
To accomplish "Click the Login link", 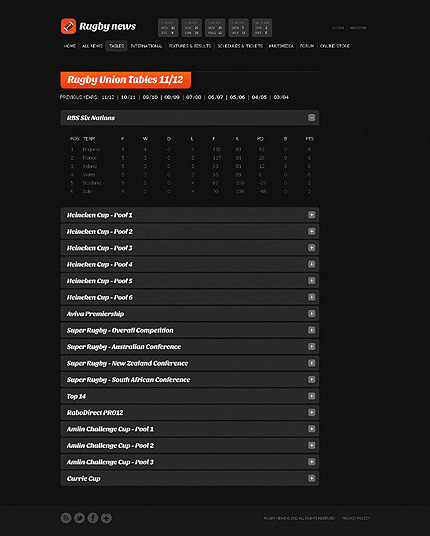I will coord(338,28).
